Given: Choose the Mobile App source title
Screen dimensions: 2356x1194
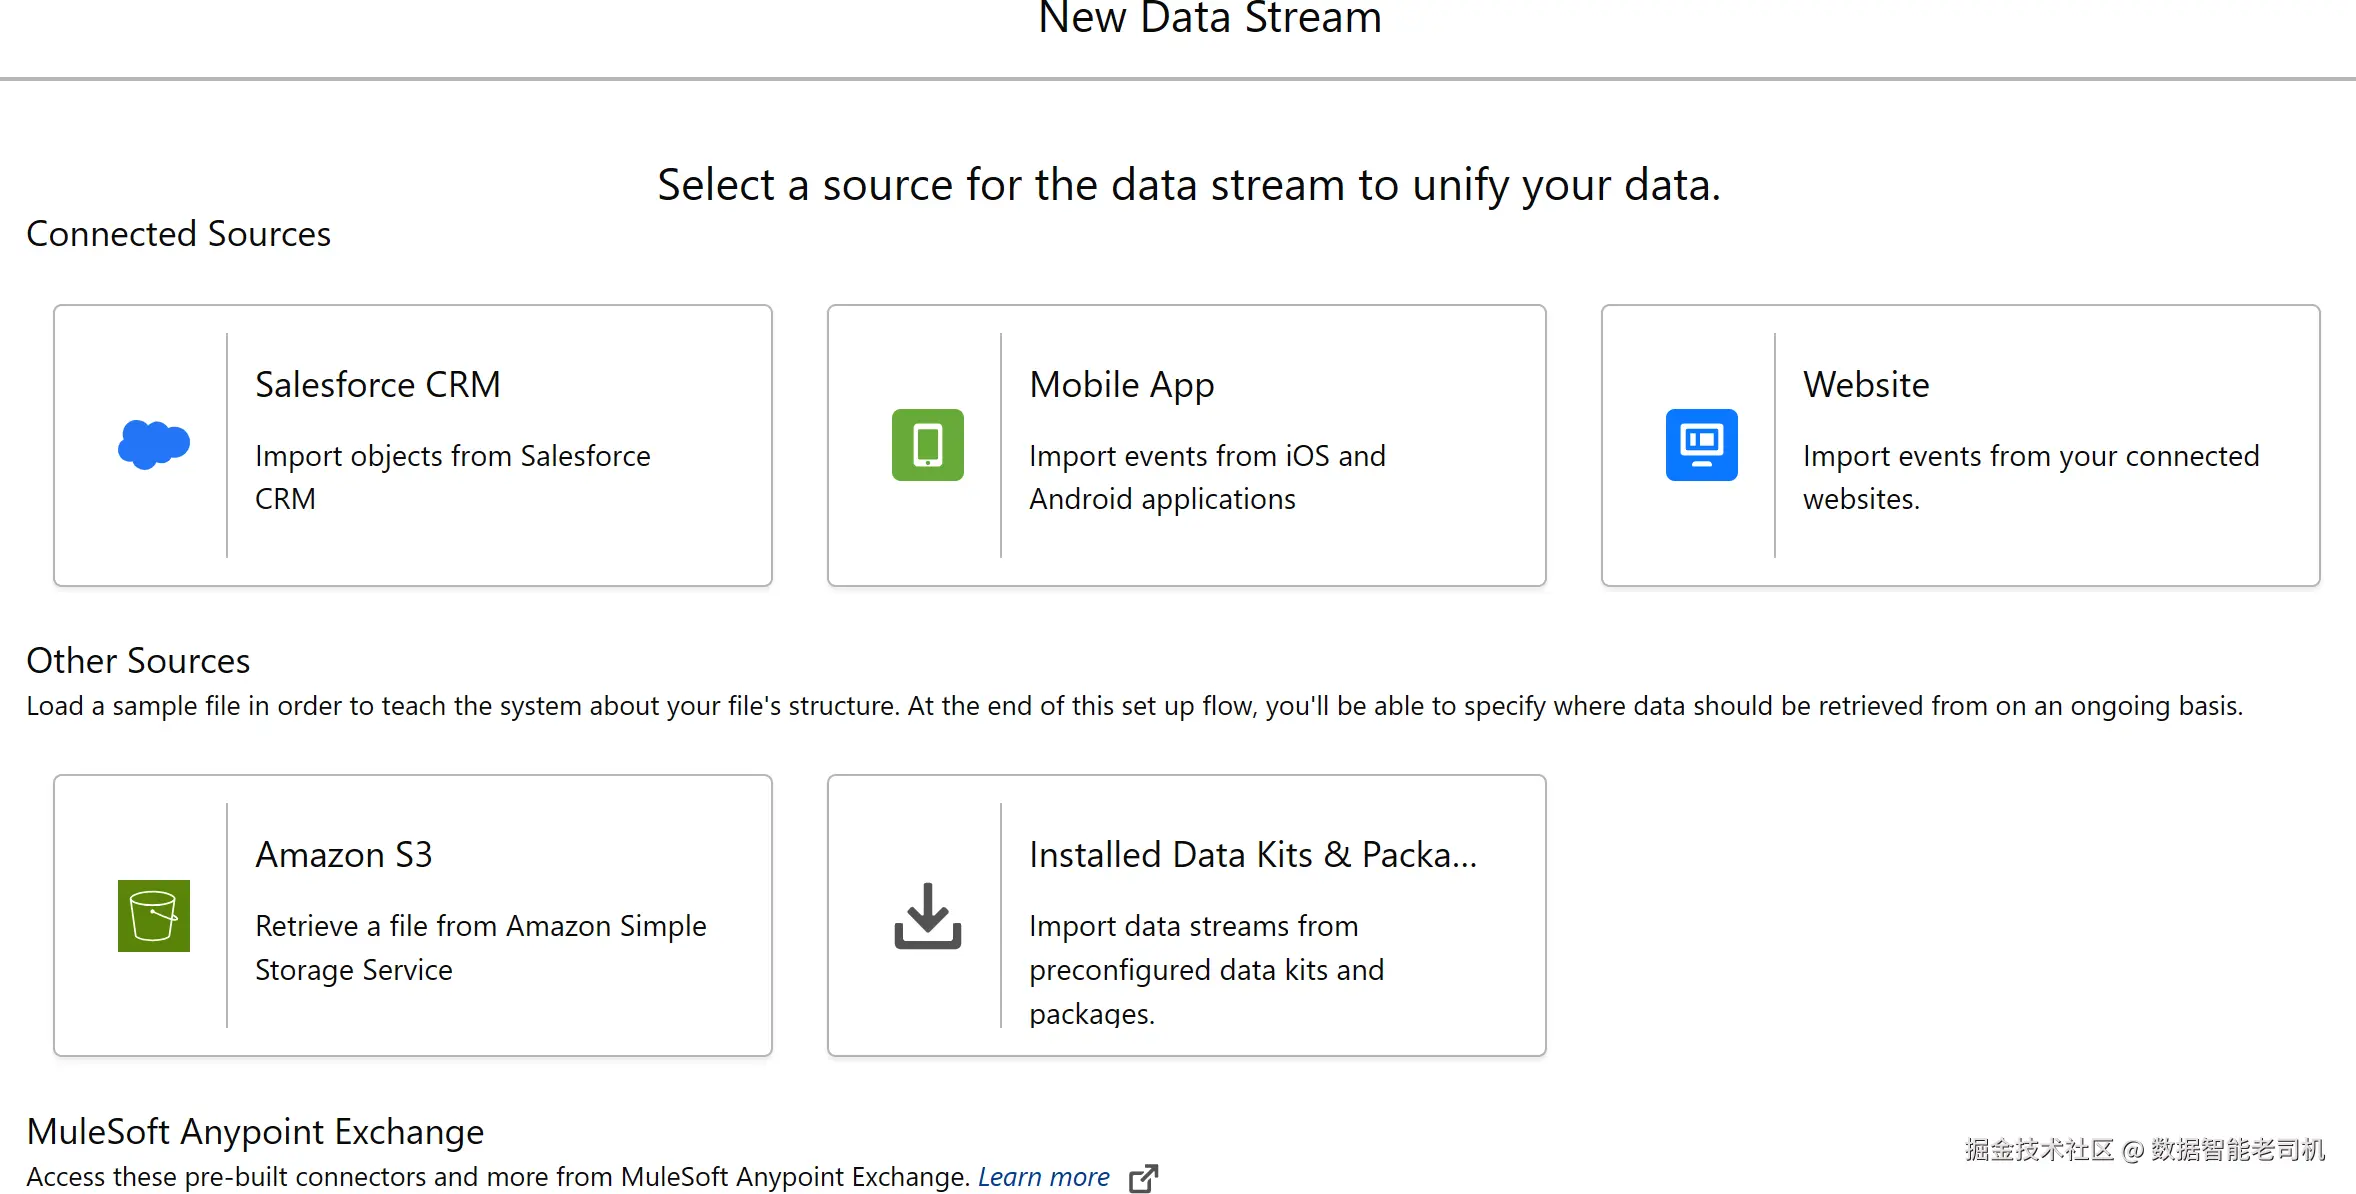Looking at the screenshot, I should click(1121, 385).
